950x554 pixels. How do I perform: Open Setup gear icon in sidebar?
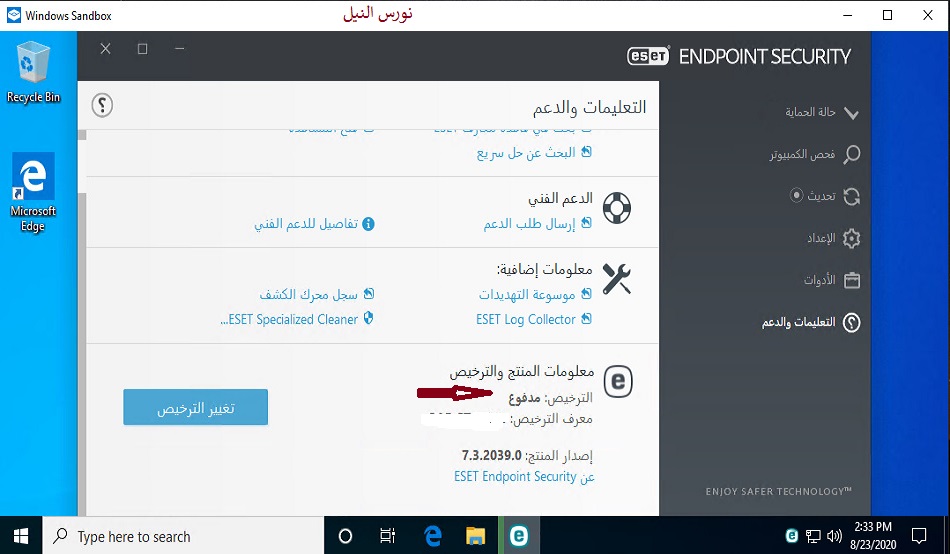point(851,239)
